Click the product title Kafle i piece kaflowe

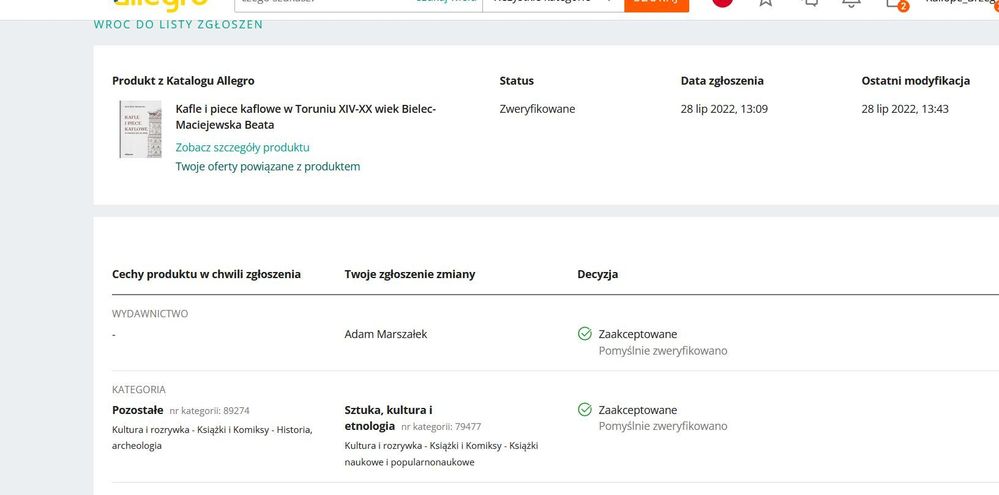(306, 117)
